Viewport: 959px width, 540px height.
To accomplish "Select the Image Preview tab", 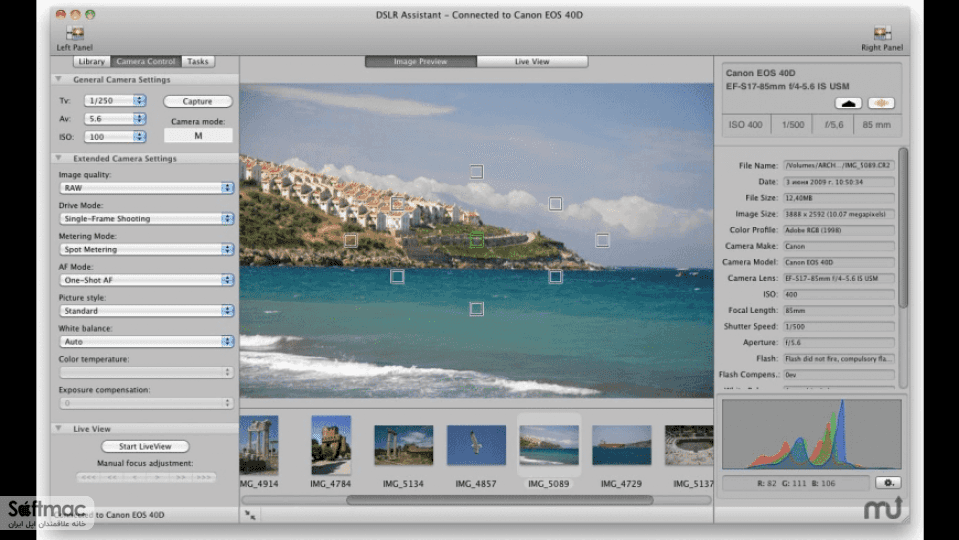I will 420,61.
